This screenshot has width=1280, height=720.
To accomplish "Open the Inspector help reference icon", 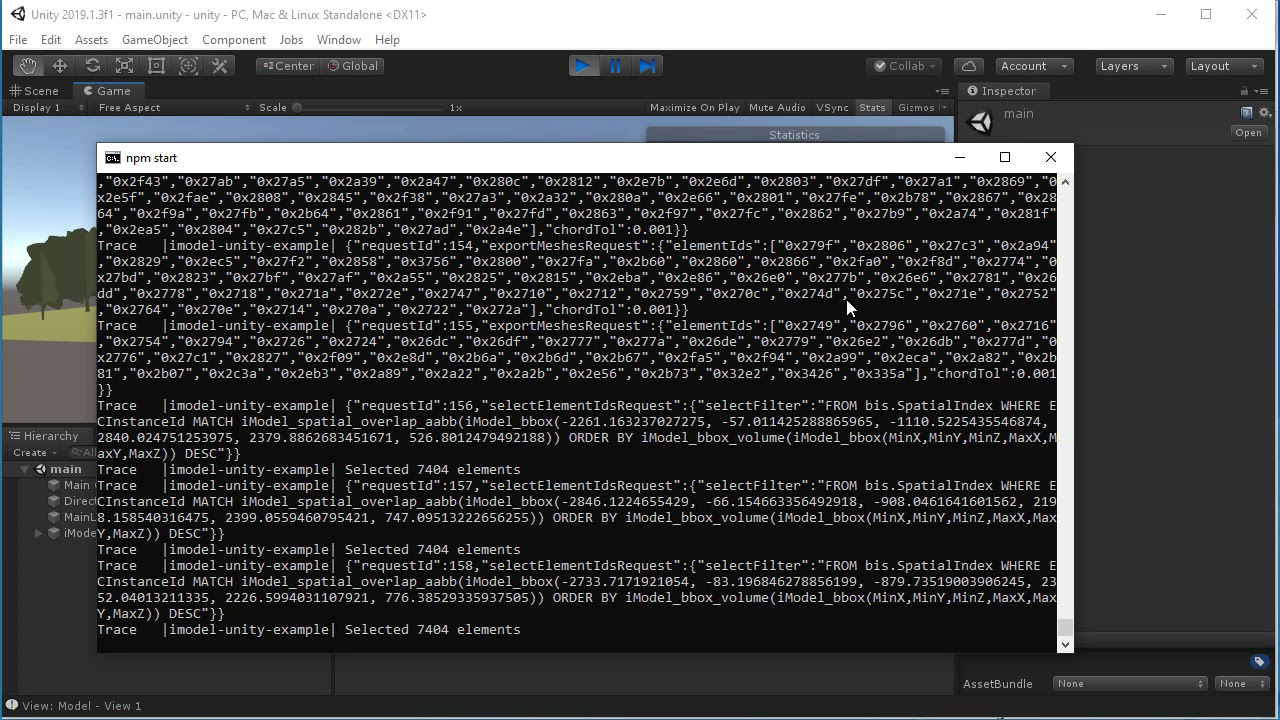I will [1247, 113].
